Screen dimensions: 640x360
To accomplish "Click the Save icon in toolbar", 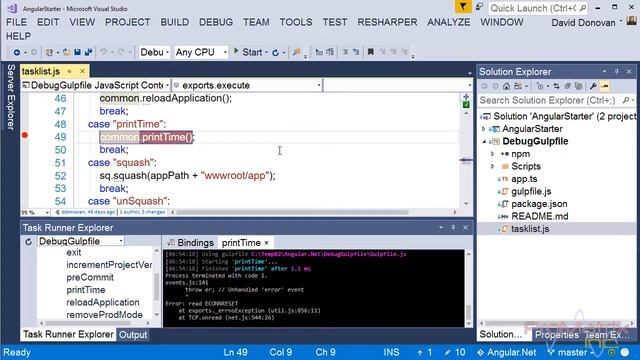I will [x=77, y=52].
